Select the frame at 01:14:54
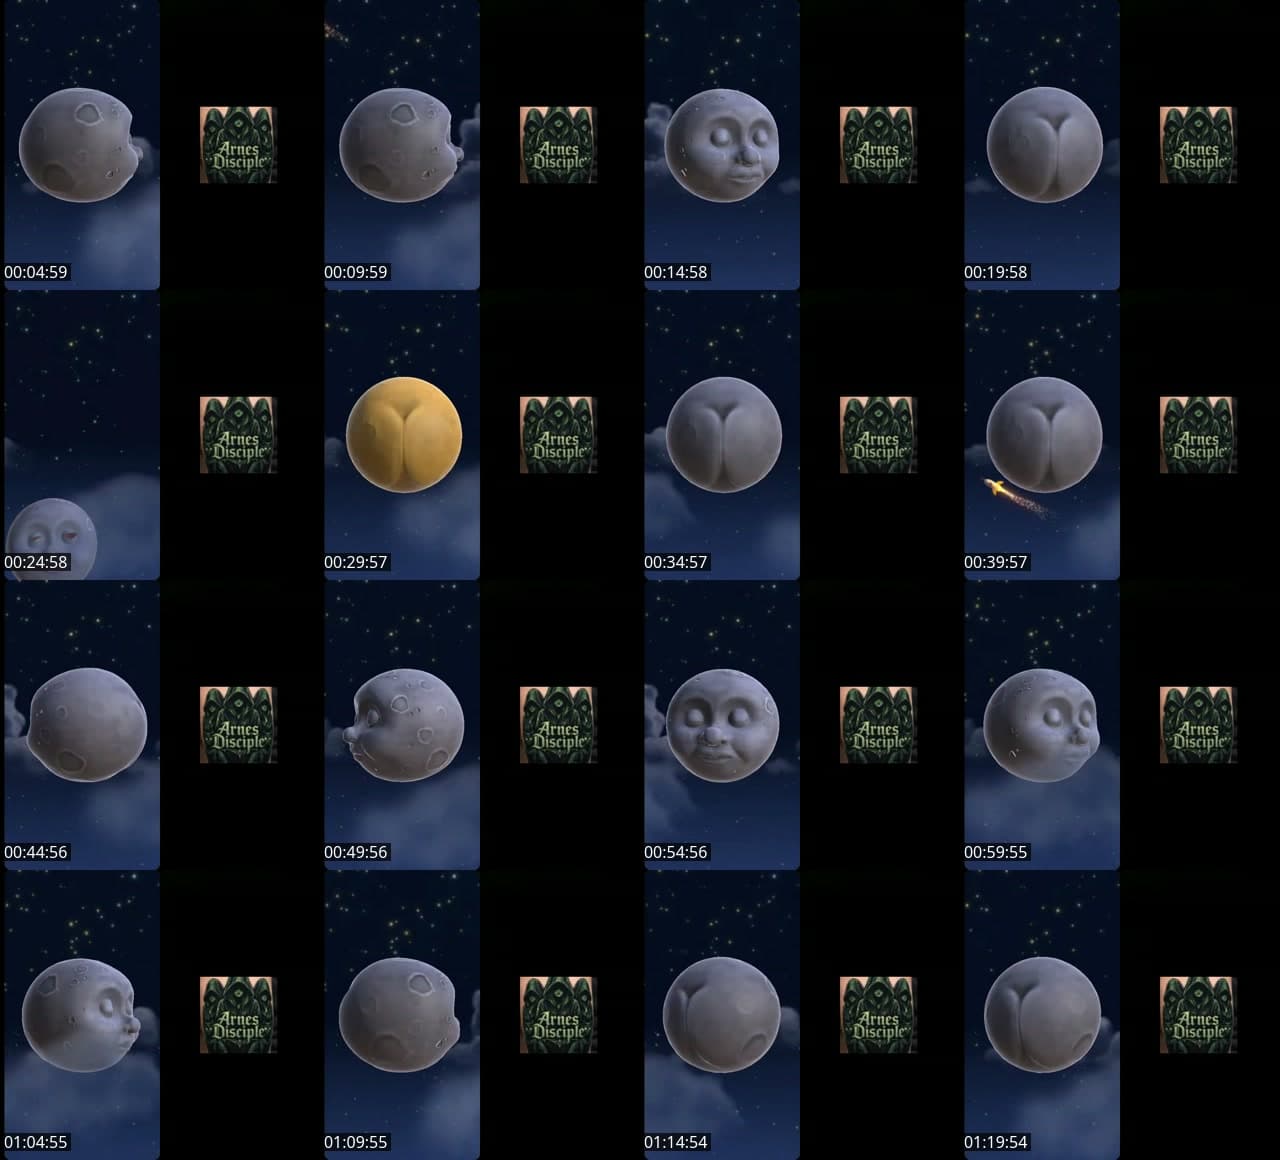The height and width of the screenshot is (1160, 1280). [722, 1015]
